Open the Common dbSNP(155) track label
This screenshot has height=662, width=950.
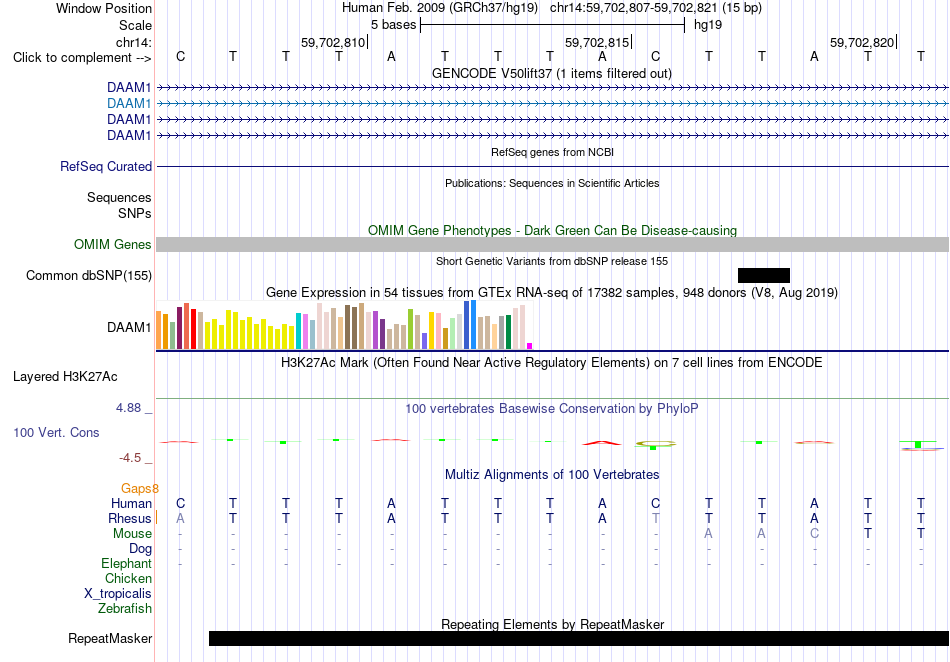point(89,276)
